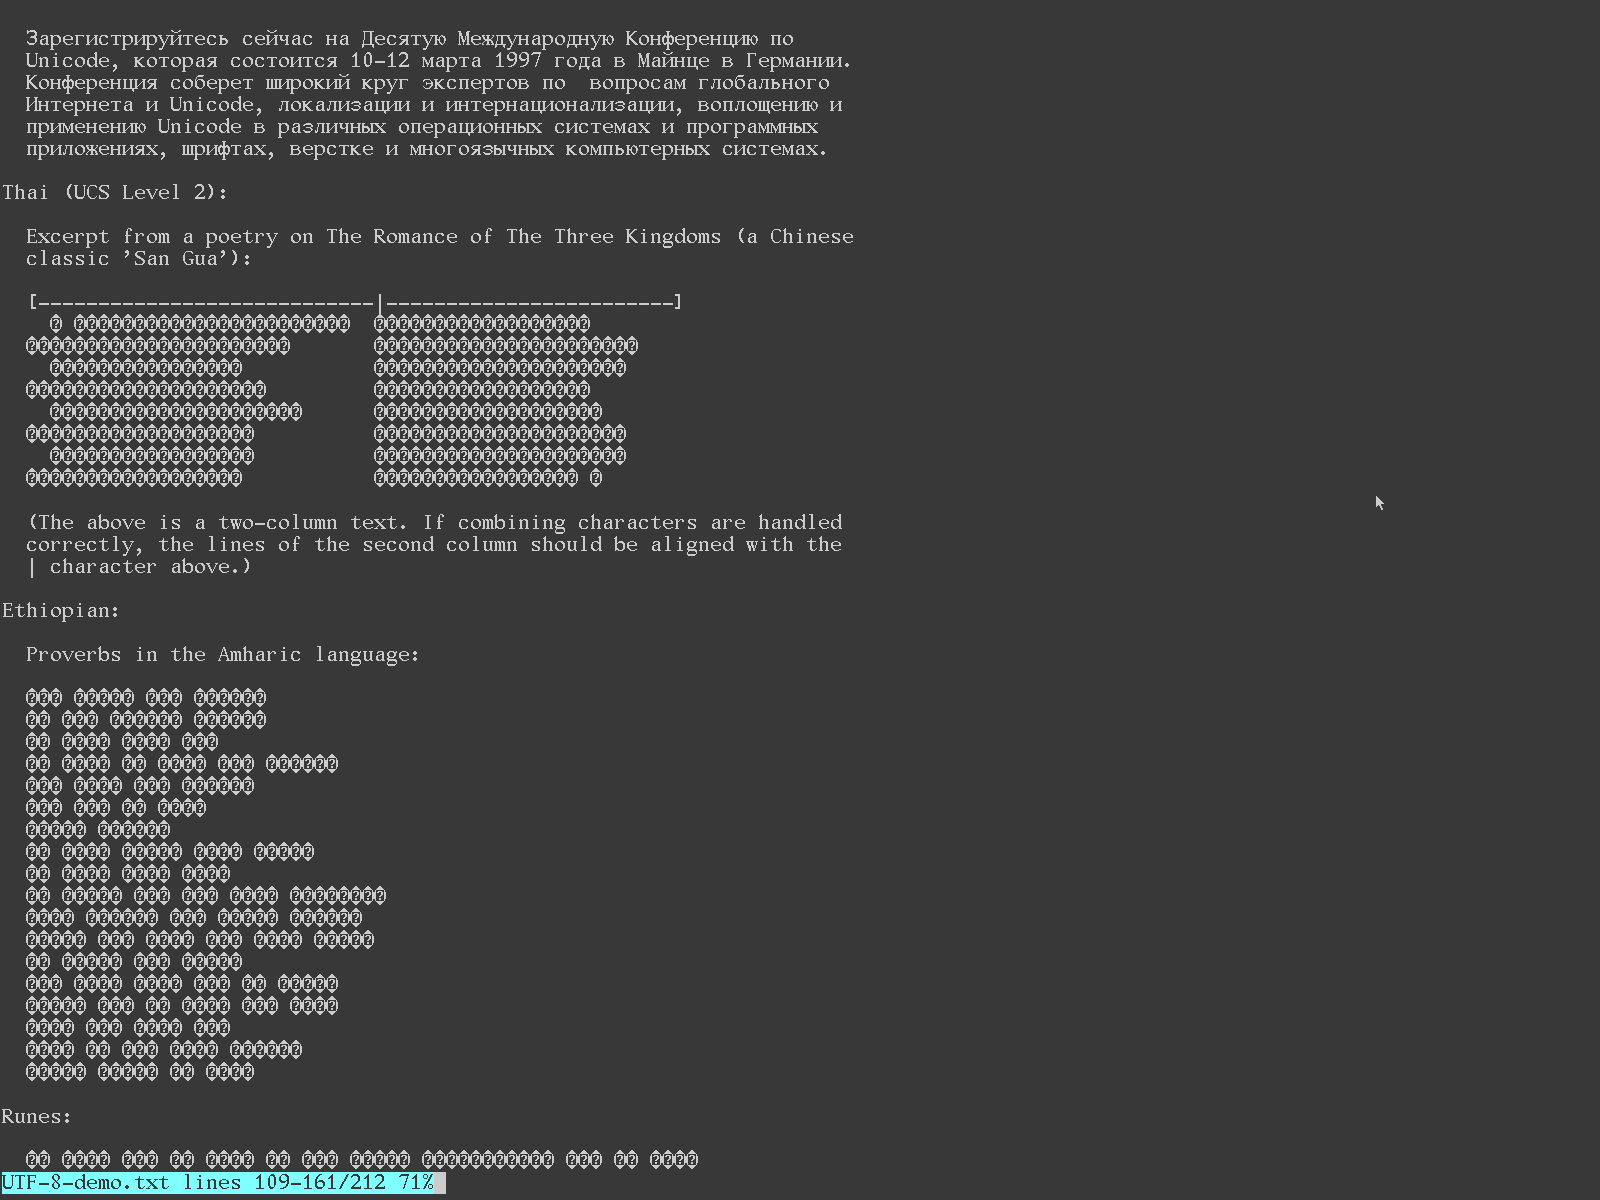Click the 71% indicator in status line

click(x=415, y=1182)
